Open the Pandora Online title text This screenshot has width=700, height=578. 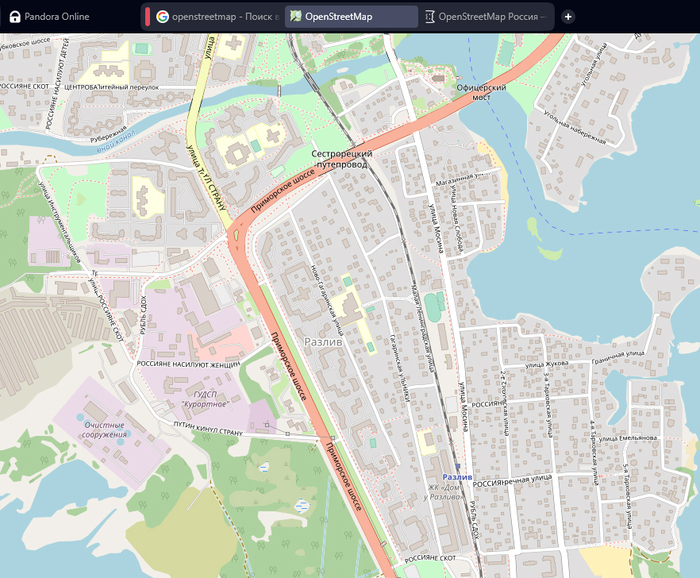57,17
